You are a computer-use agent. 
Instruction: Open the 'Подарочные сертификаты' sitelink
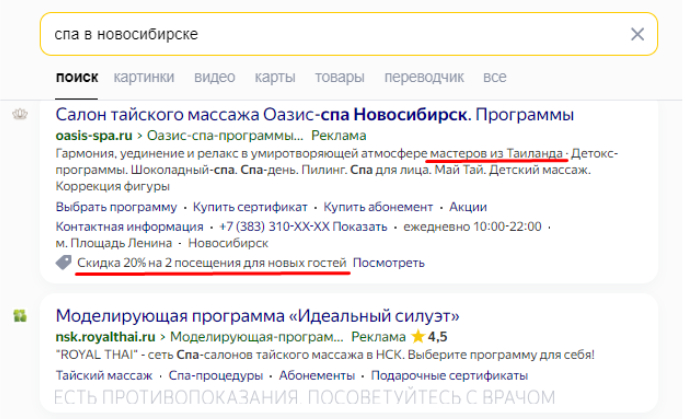click(x=450, y=375)
